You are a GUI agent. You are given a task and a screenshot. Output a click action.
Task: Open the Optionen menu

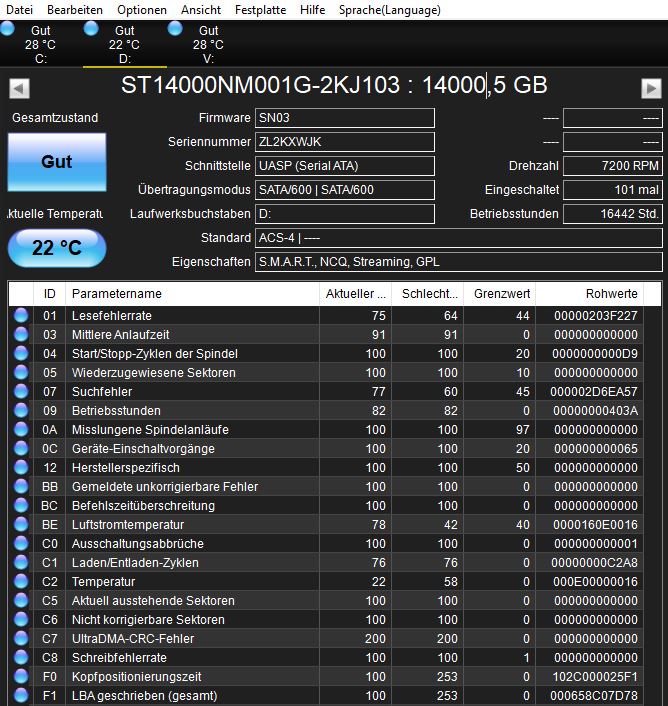tap(142, 9)
